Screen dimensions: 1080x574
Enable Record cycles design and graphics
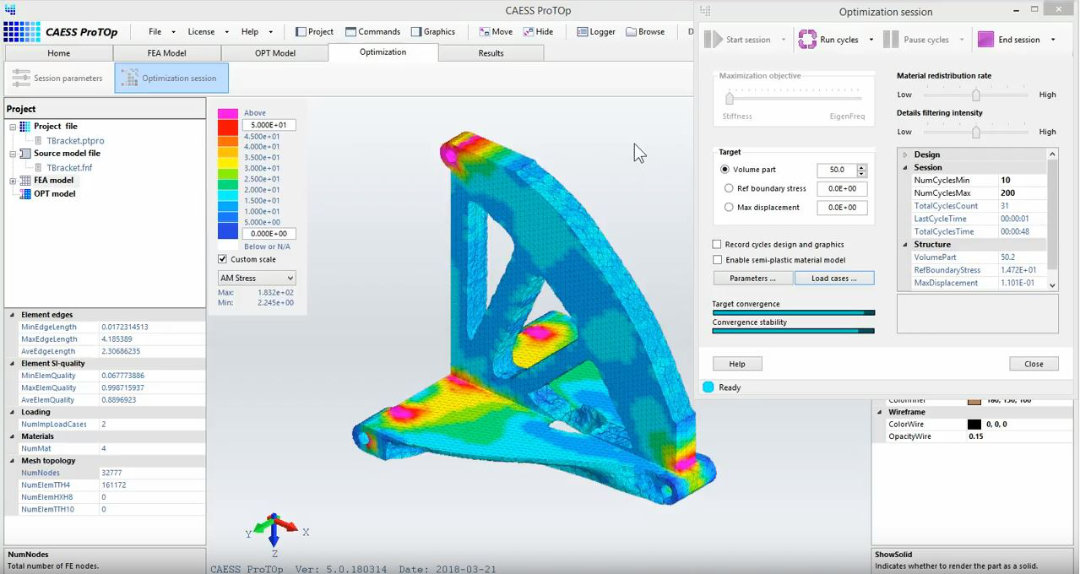point(717,244)
